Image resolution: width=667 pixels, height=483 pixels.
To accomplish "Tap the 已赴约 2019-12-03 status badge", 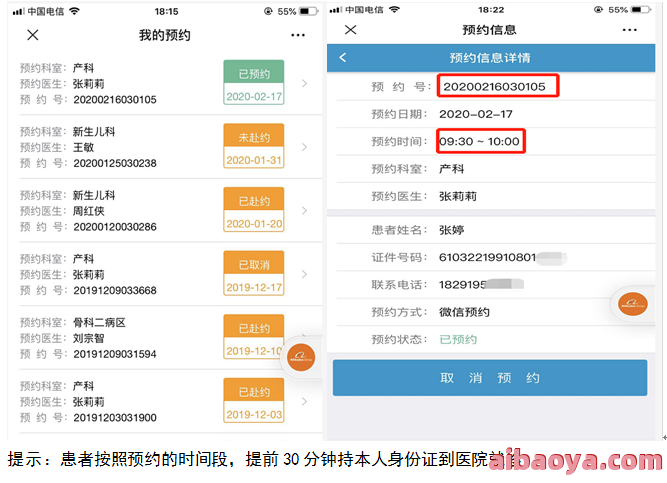I will coord(254,400).
